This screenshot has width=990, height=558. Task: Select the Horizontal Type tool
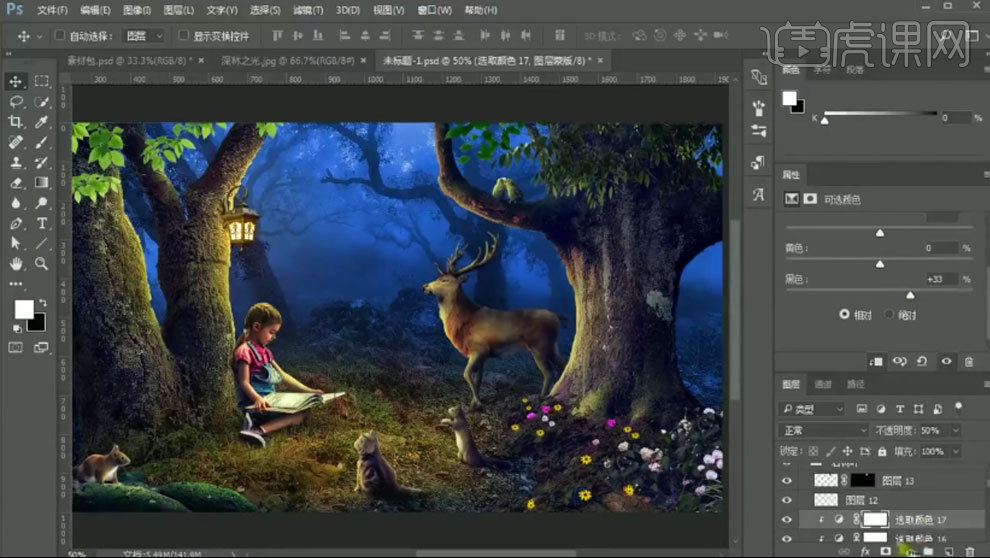(x=42, y=223)
